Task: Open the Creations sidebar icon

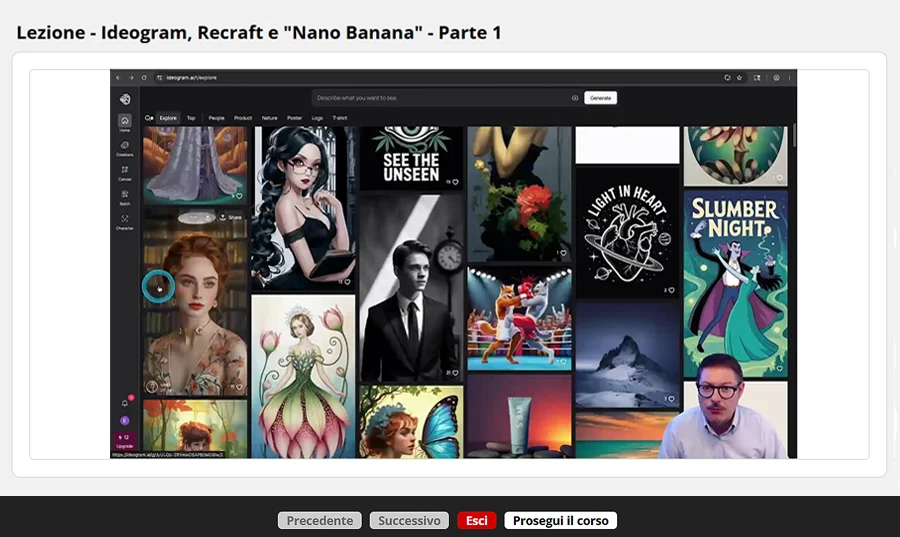Action: [x=125, y=146]
